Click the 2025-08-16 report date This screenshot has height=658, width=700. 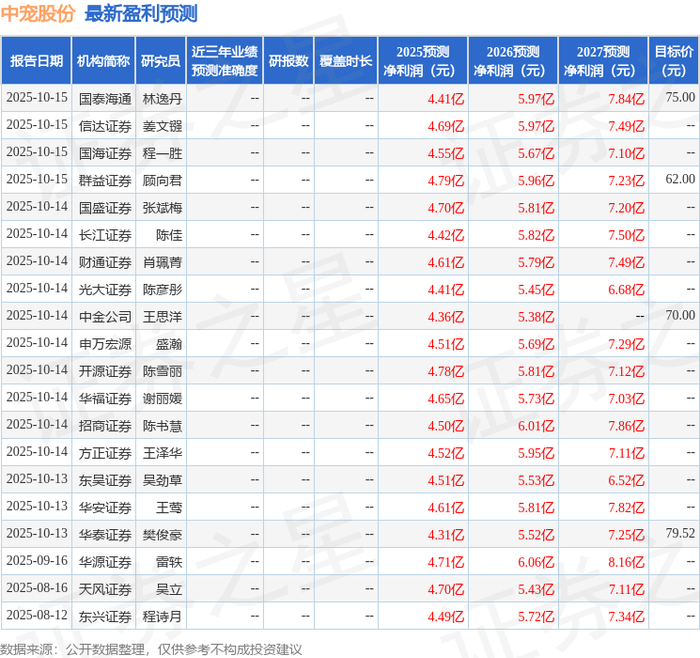(x=37, y=588)
